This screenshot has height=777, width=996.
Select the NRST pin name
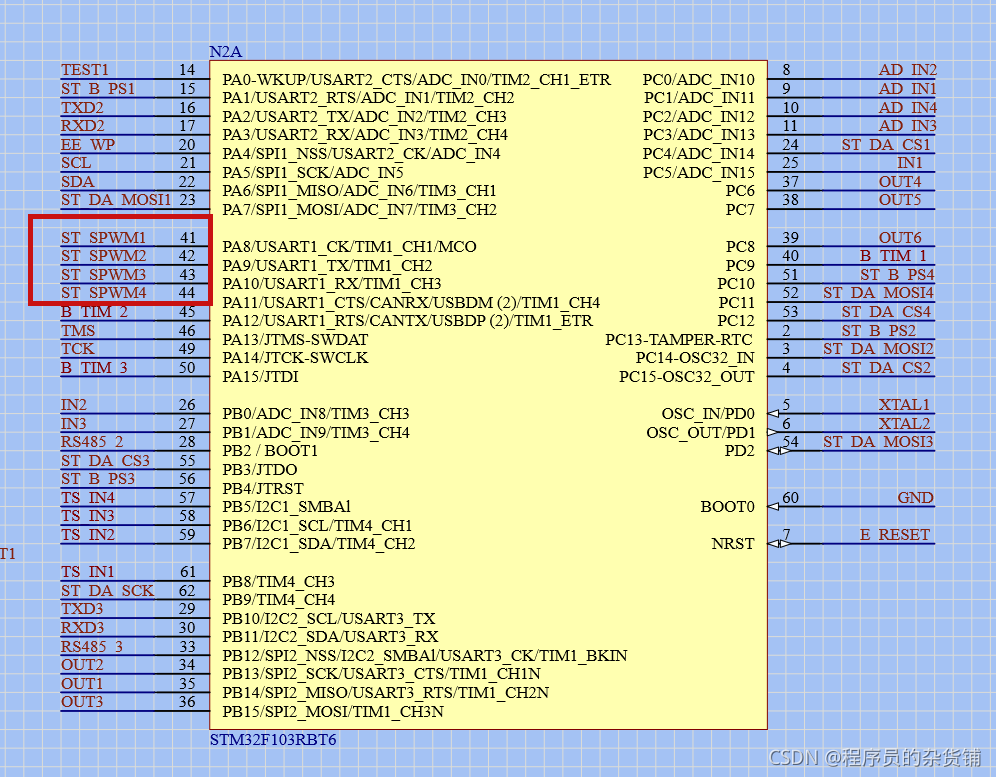(732, 543)
